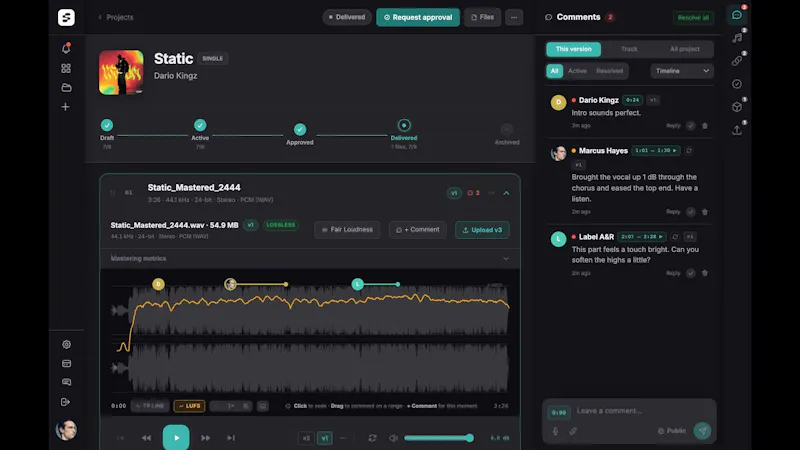
Task: Delete Label A&R's comment with trash icon
Action: (x=705, y=273)
